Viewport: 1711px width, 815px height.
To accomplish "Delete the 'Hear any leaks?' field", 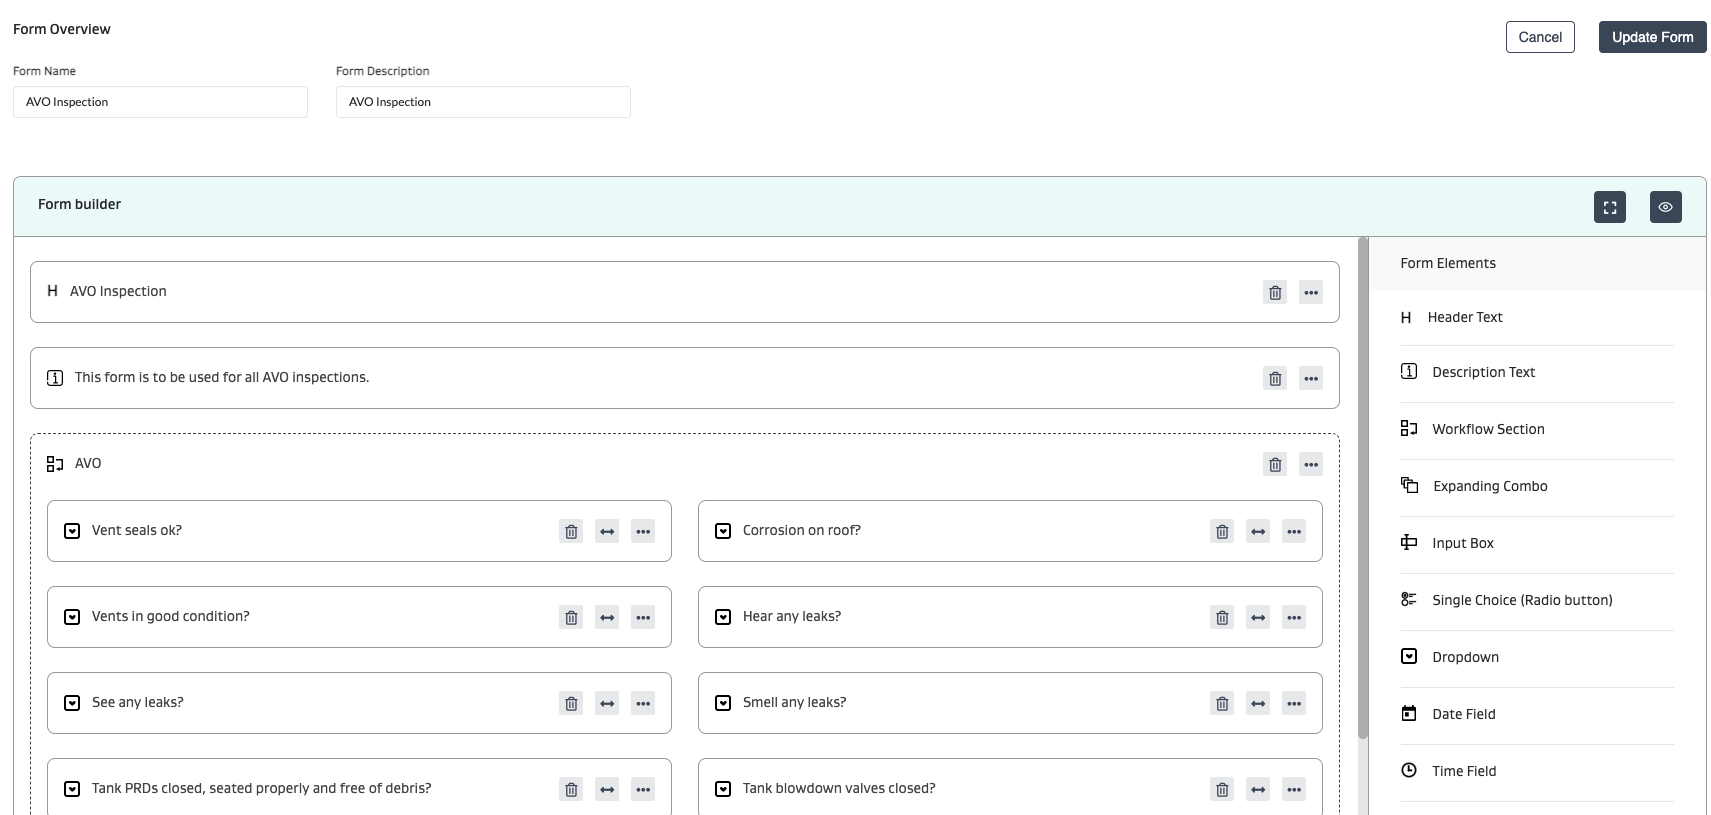I will [x=1222, y=618].
